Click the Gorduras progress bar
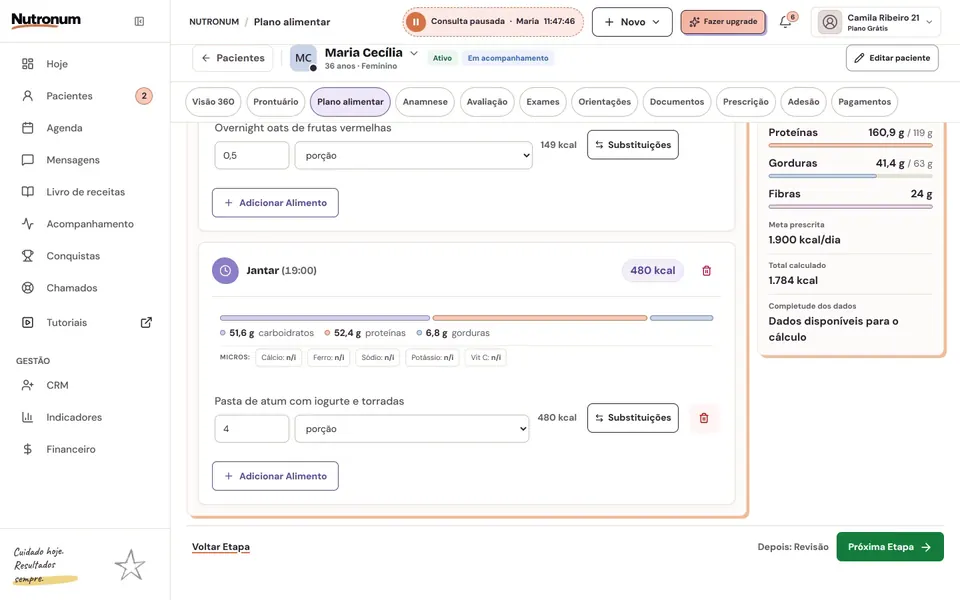 pyautogui.click(x=850, y=176)
